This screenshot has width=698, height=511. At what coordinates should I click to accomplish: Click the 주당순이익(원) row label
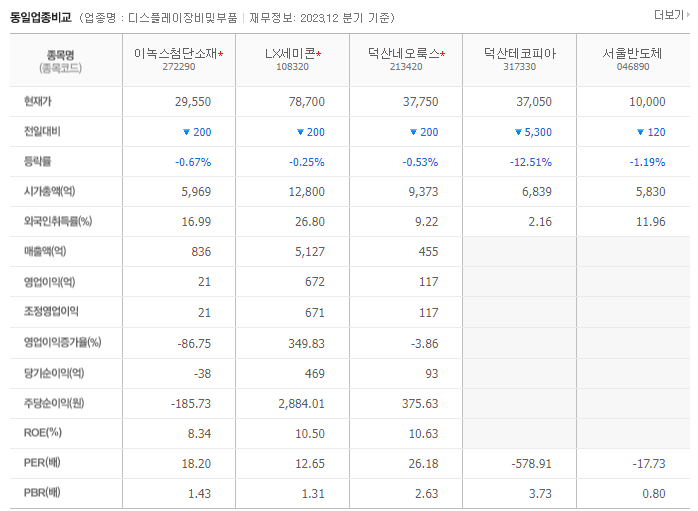(x=54, y=403)
